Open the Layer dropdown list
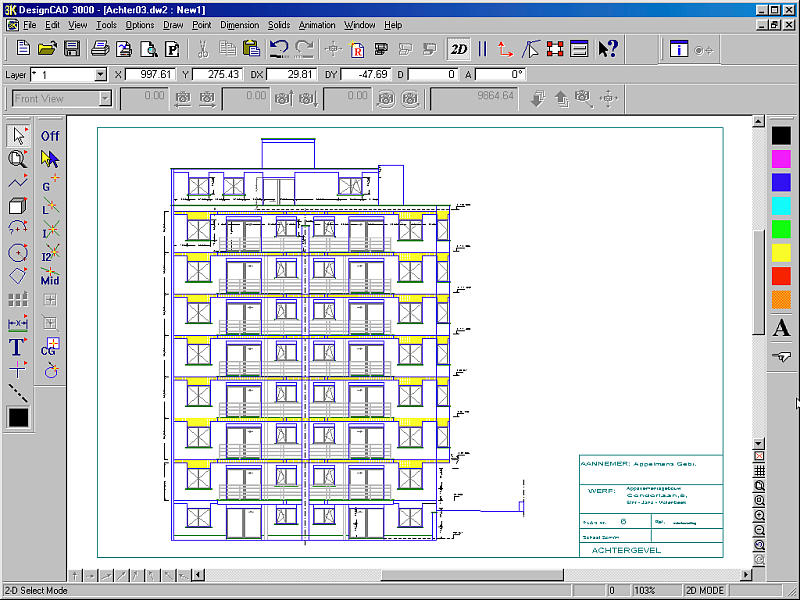The width and height of the screenshot is (800, 600). [x=100, y=75]
